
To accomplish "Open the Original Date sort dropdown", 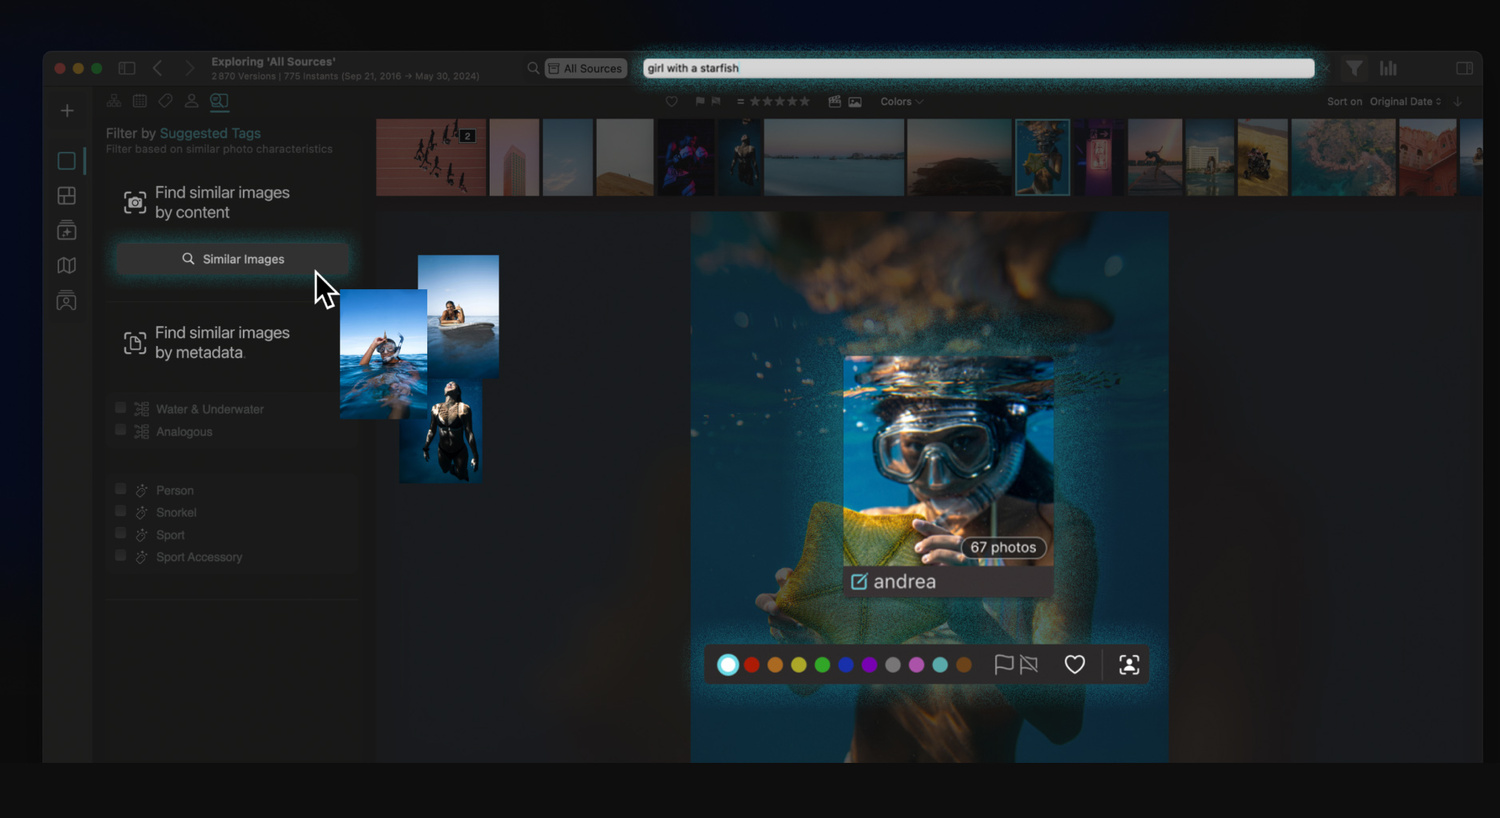I will (x=1405, y=102).
